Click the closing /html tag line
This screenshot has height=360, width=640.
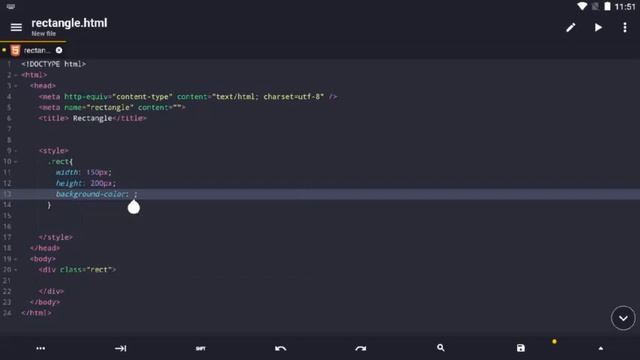36,313
